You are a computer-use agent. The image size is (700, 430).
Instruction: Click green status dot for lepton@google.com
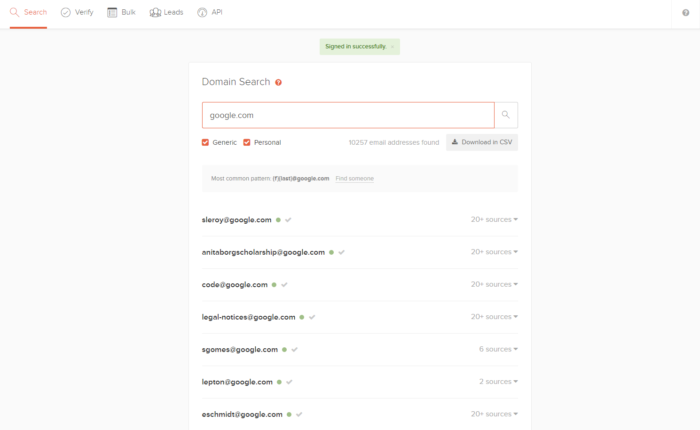(279, 382)
